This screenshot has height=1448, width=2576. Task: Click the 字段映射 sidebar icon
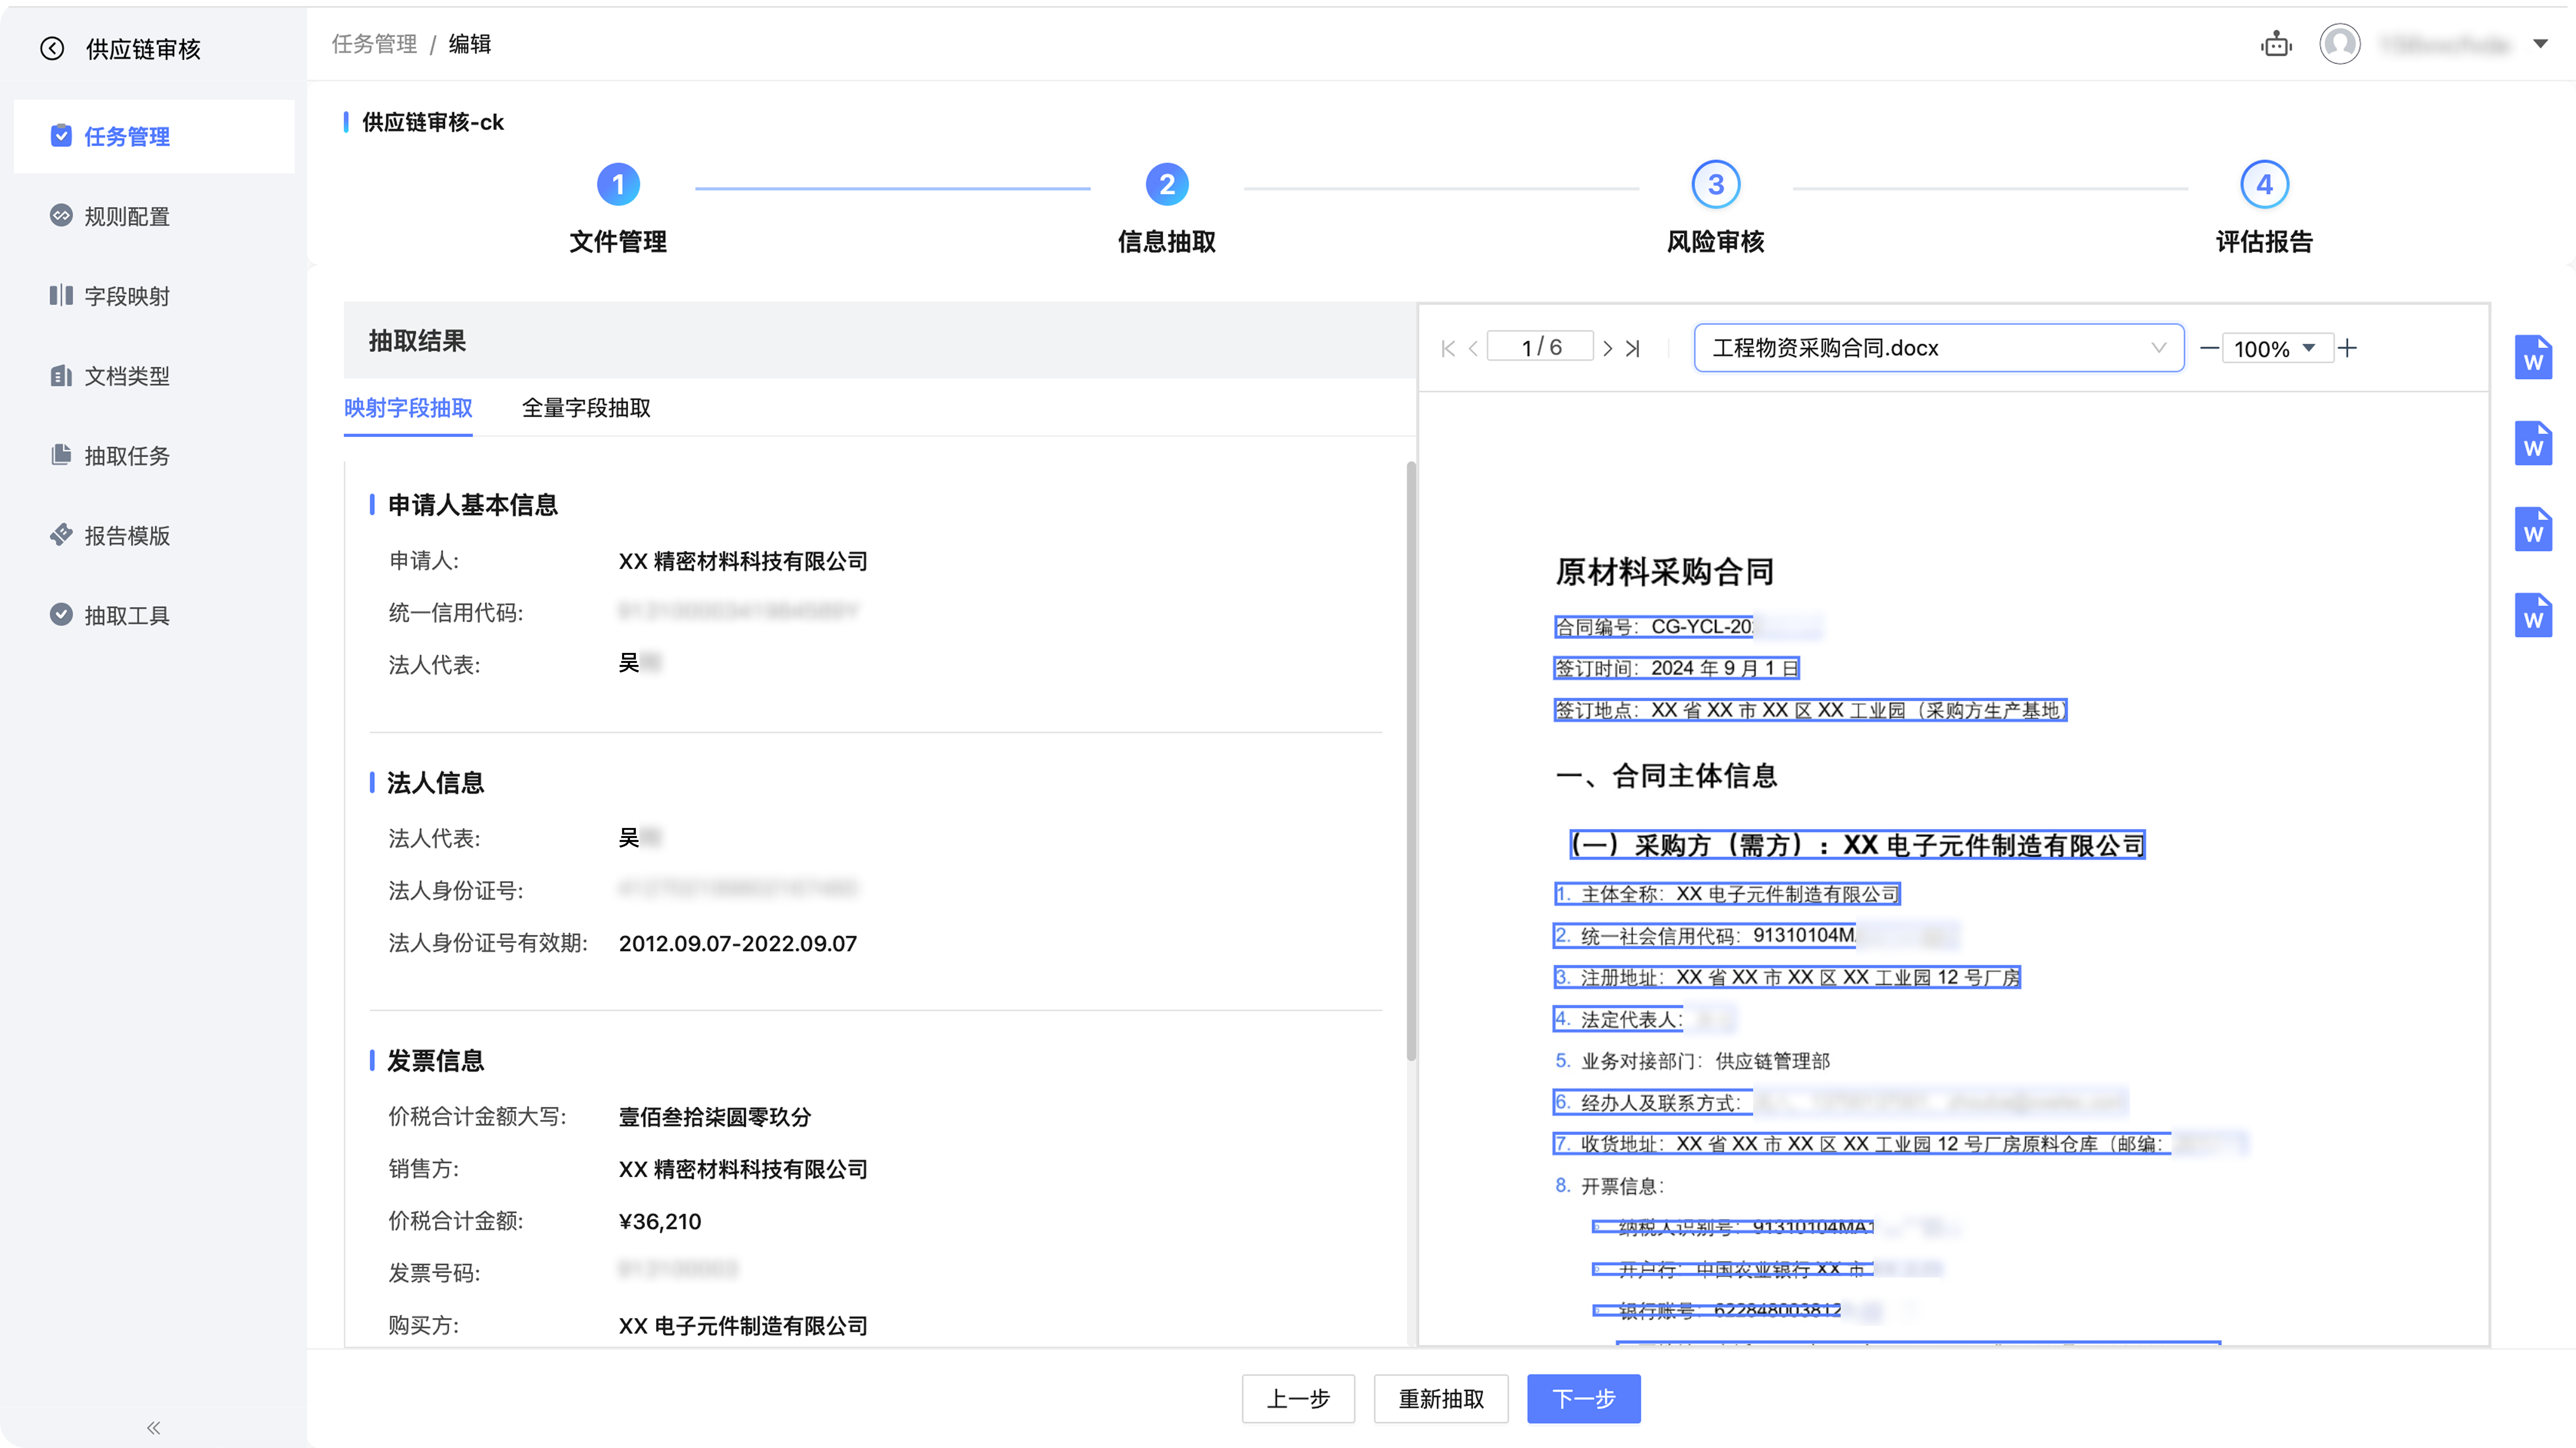point(61,295)
